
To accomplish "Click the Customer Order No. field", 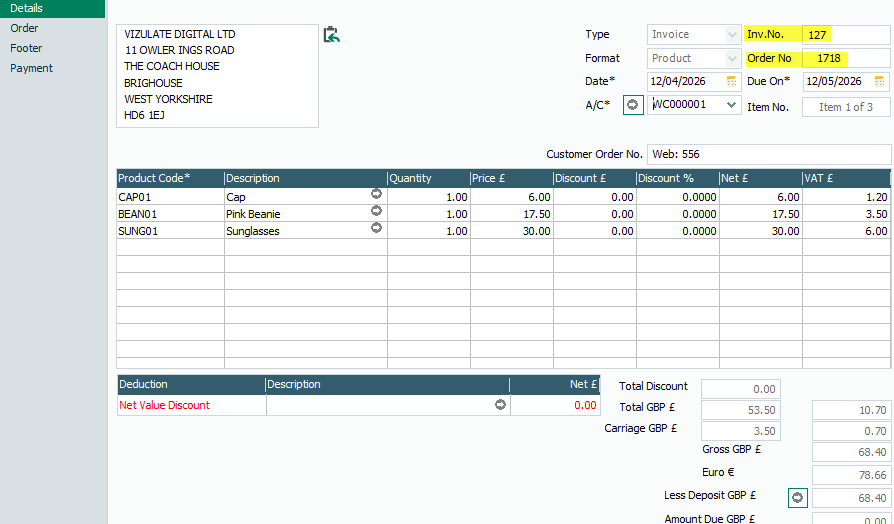I will click(768, 154).
